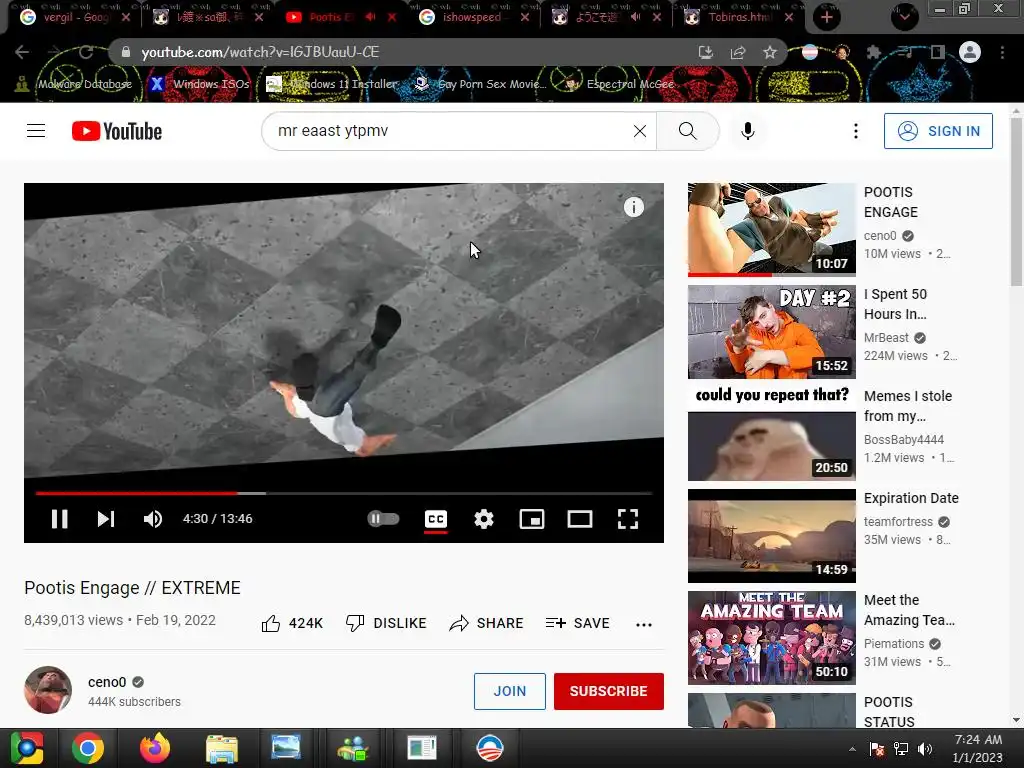Open the tab search dropdown arrow
Viewport: 1024px width, 768px height.
[904, 17]
